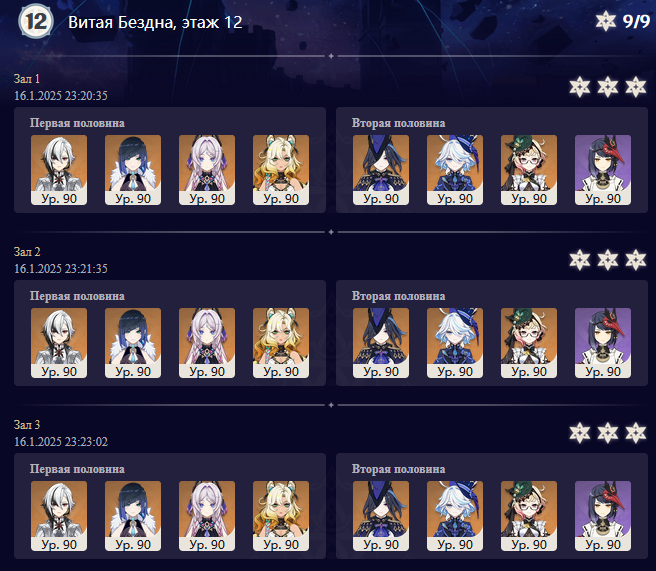Click last star icon of Зал 2
This screenshot has width=656, height=571.
636,260
